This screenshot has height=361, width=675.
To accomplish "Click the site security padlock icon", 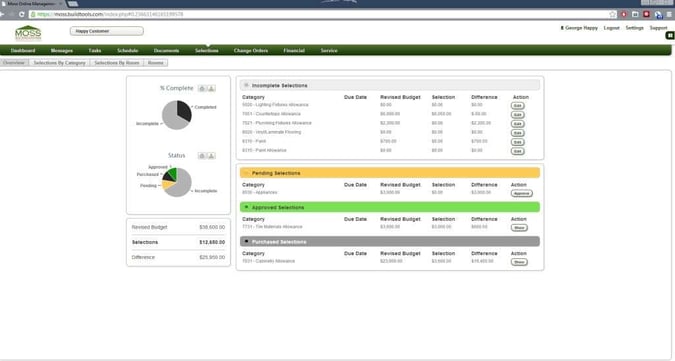I will point(33,14).
